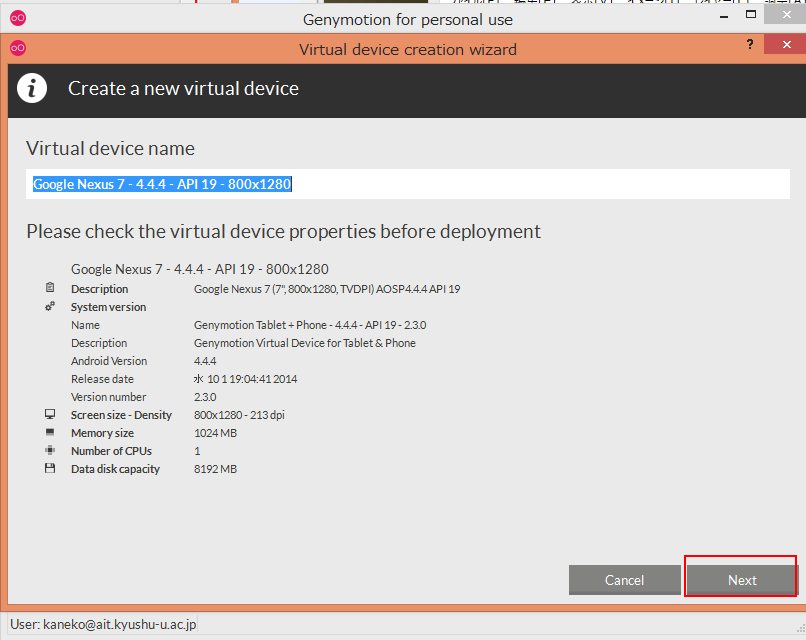Image resolution: width=806 pixels, height=640 pixels.
Task: Click the Android Version value '4.4.4'
Action: pyautogui.click(x=205, y=361)
